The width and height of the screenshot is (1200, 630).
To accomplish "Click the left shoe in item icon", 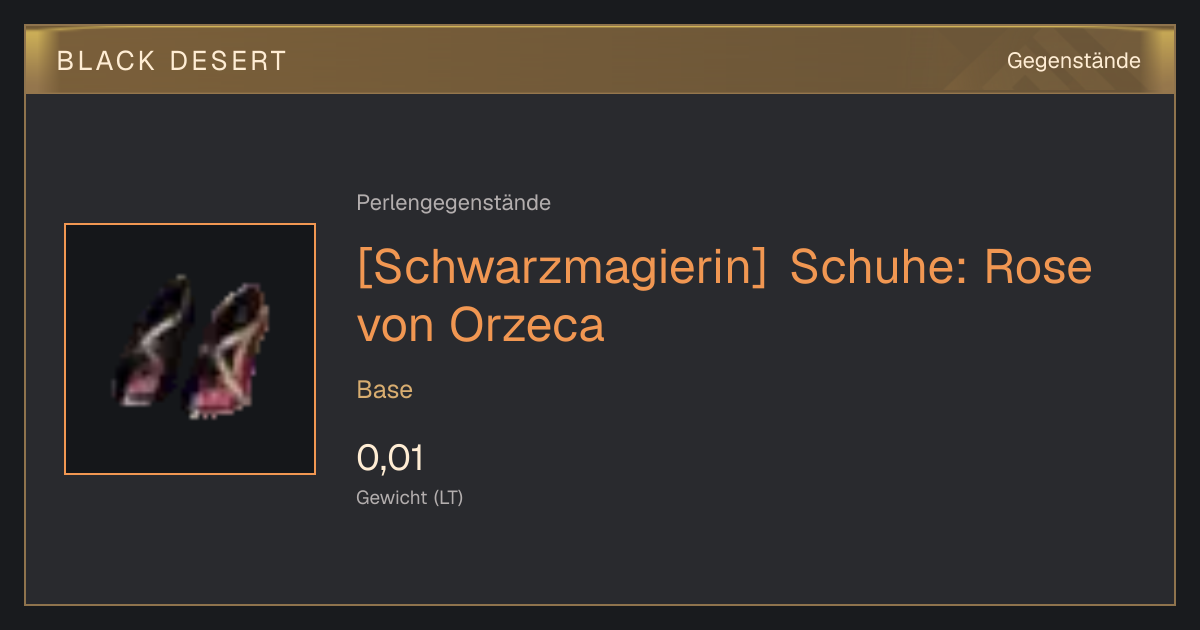I will pos(152,340).
